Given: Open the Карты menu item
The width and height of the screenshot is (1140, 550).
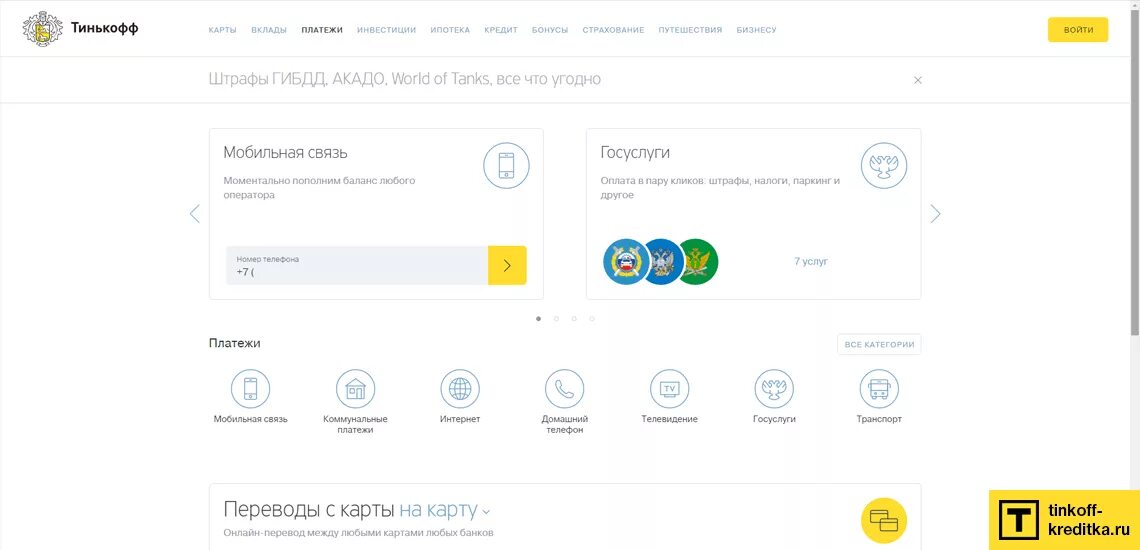Looking at the screenshot, I should [x=222, y=31].
